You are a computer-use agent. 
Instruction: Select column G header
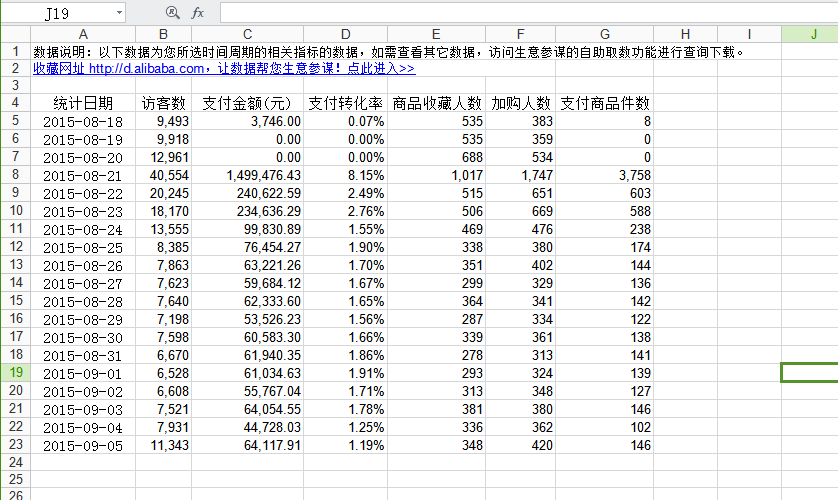[605, 34]
